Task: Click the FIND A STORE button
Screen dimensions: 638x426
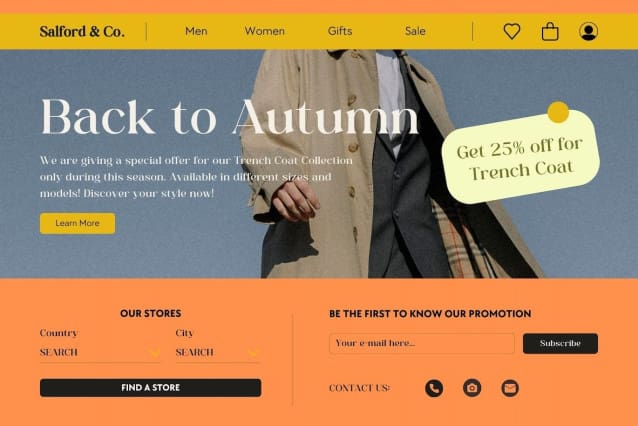Action: 151,387
